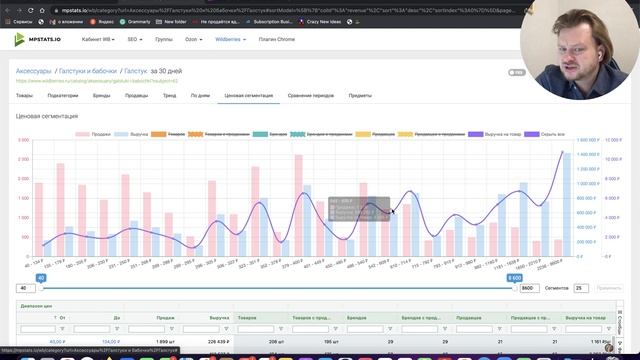Screen dimensions: 640x360
Task: Switch to the Товары tab
Action: pos(24,96)
